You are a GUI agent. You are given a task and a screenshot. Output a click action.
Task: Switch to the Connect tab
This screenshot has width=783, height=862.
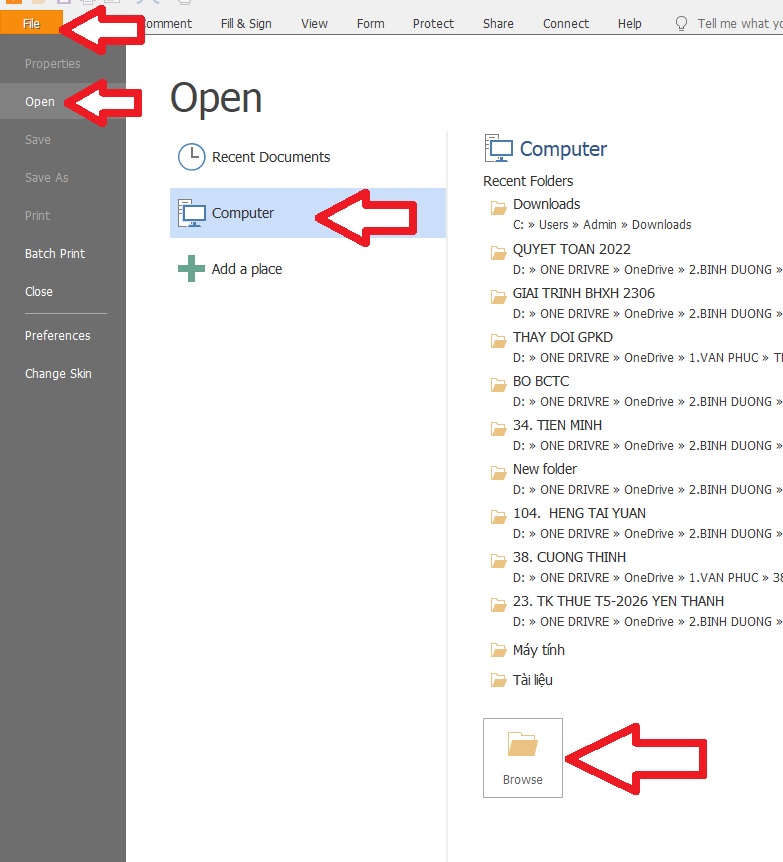566,24
